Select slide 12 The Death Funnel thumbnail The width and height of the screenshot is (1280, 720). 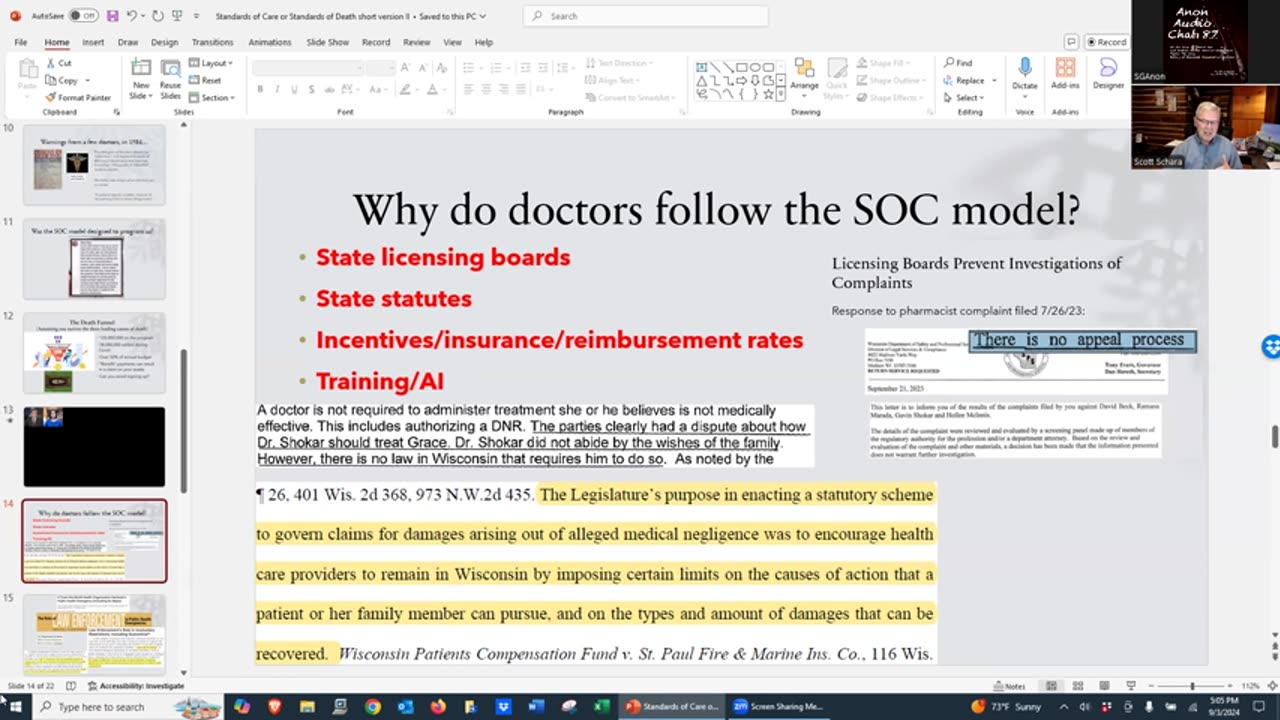94,353
